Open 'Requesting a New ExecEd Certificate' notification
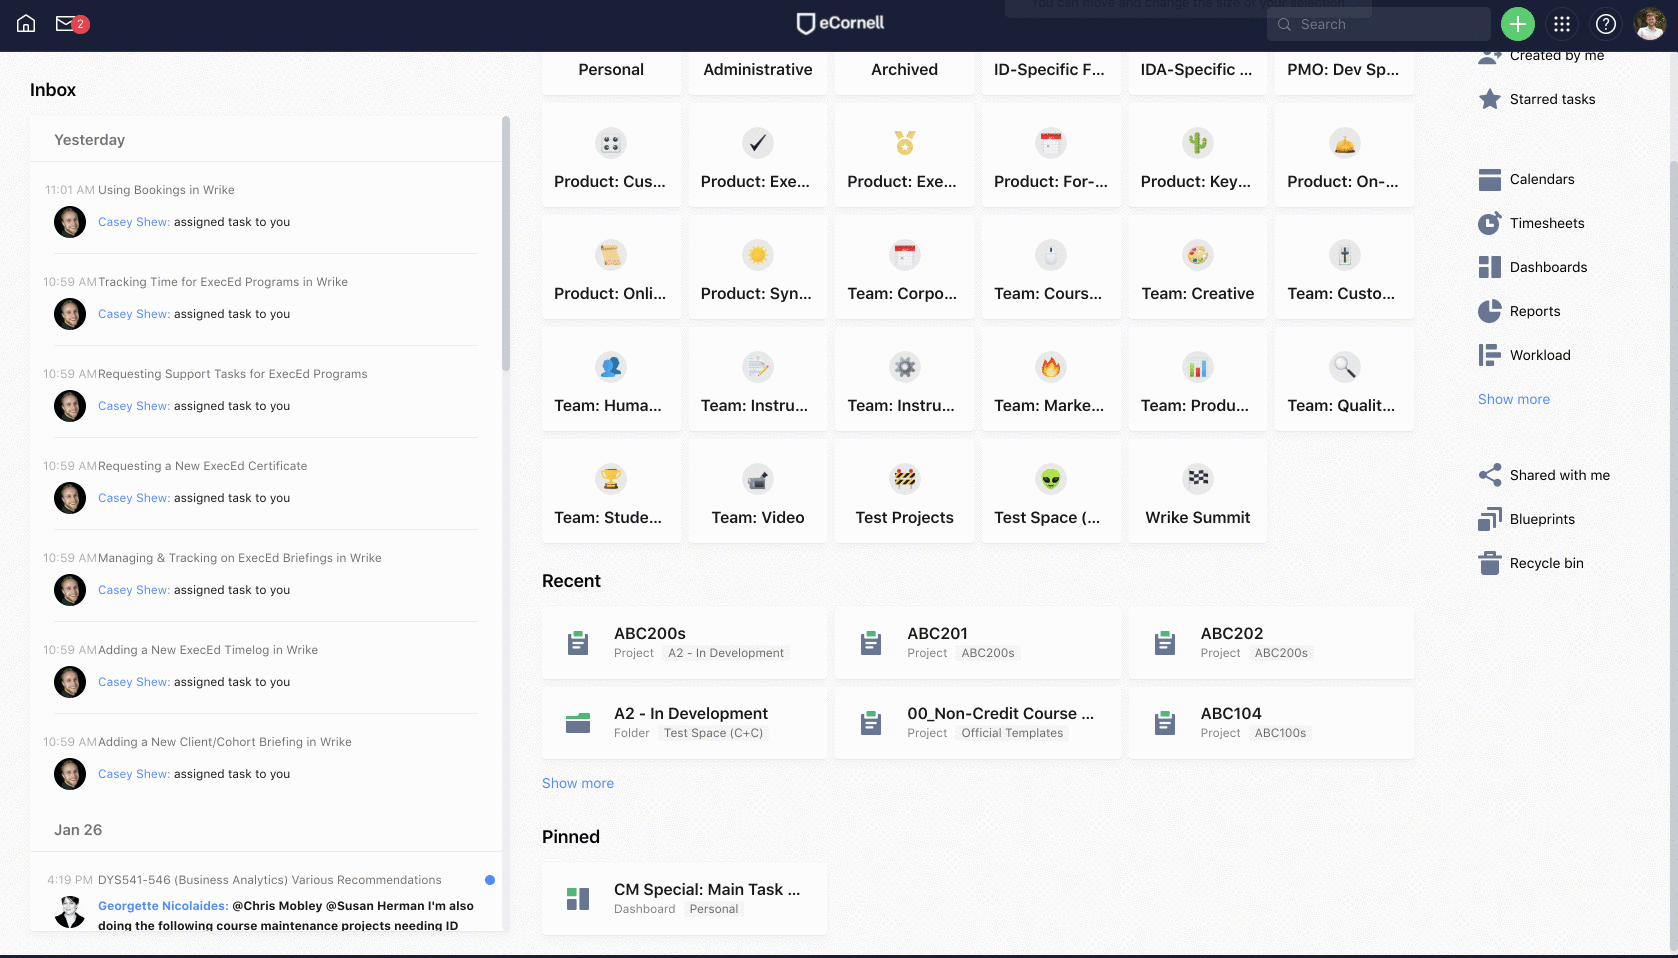 point(264,483)
